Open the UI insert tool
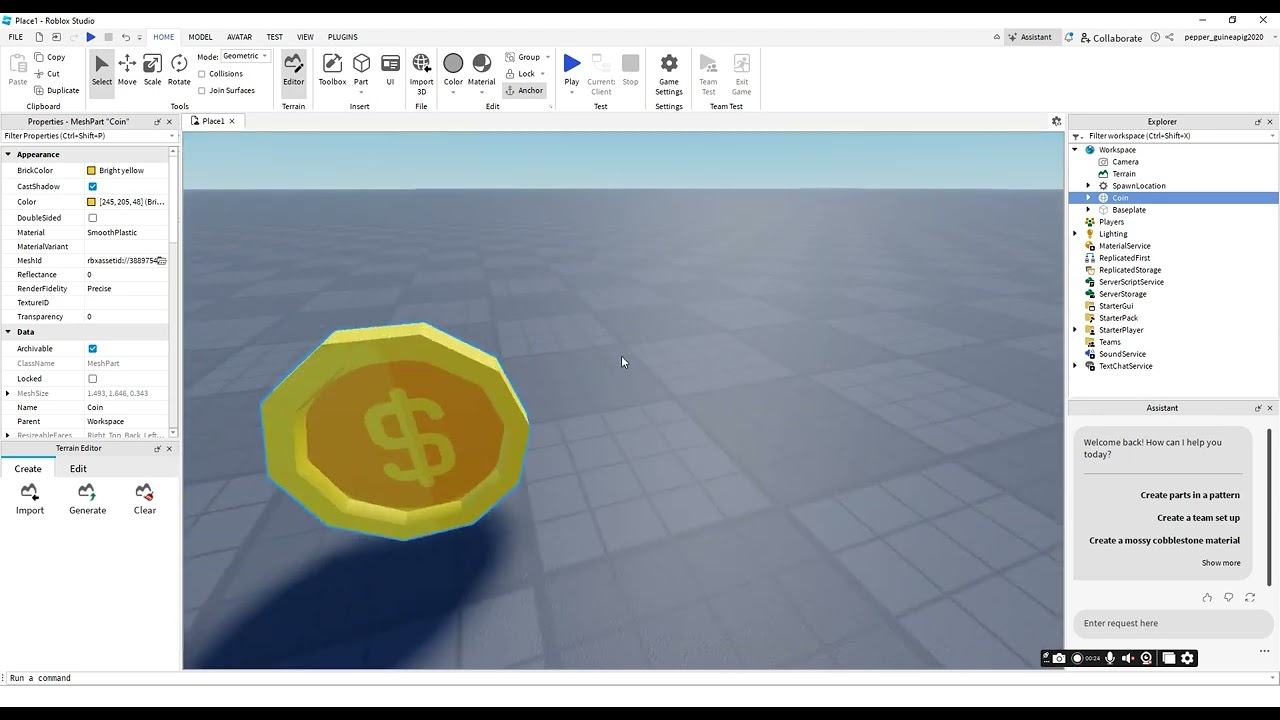 pyautogui.click(x=390, y=70)
